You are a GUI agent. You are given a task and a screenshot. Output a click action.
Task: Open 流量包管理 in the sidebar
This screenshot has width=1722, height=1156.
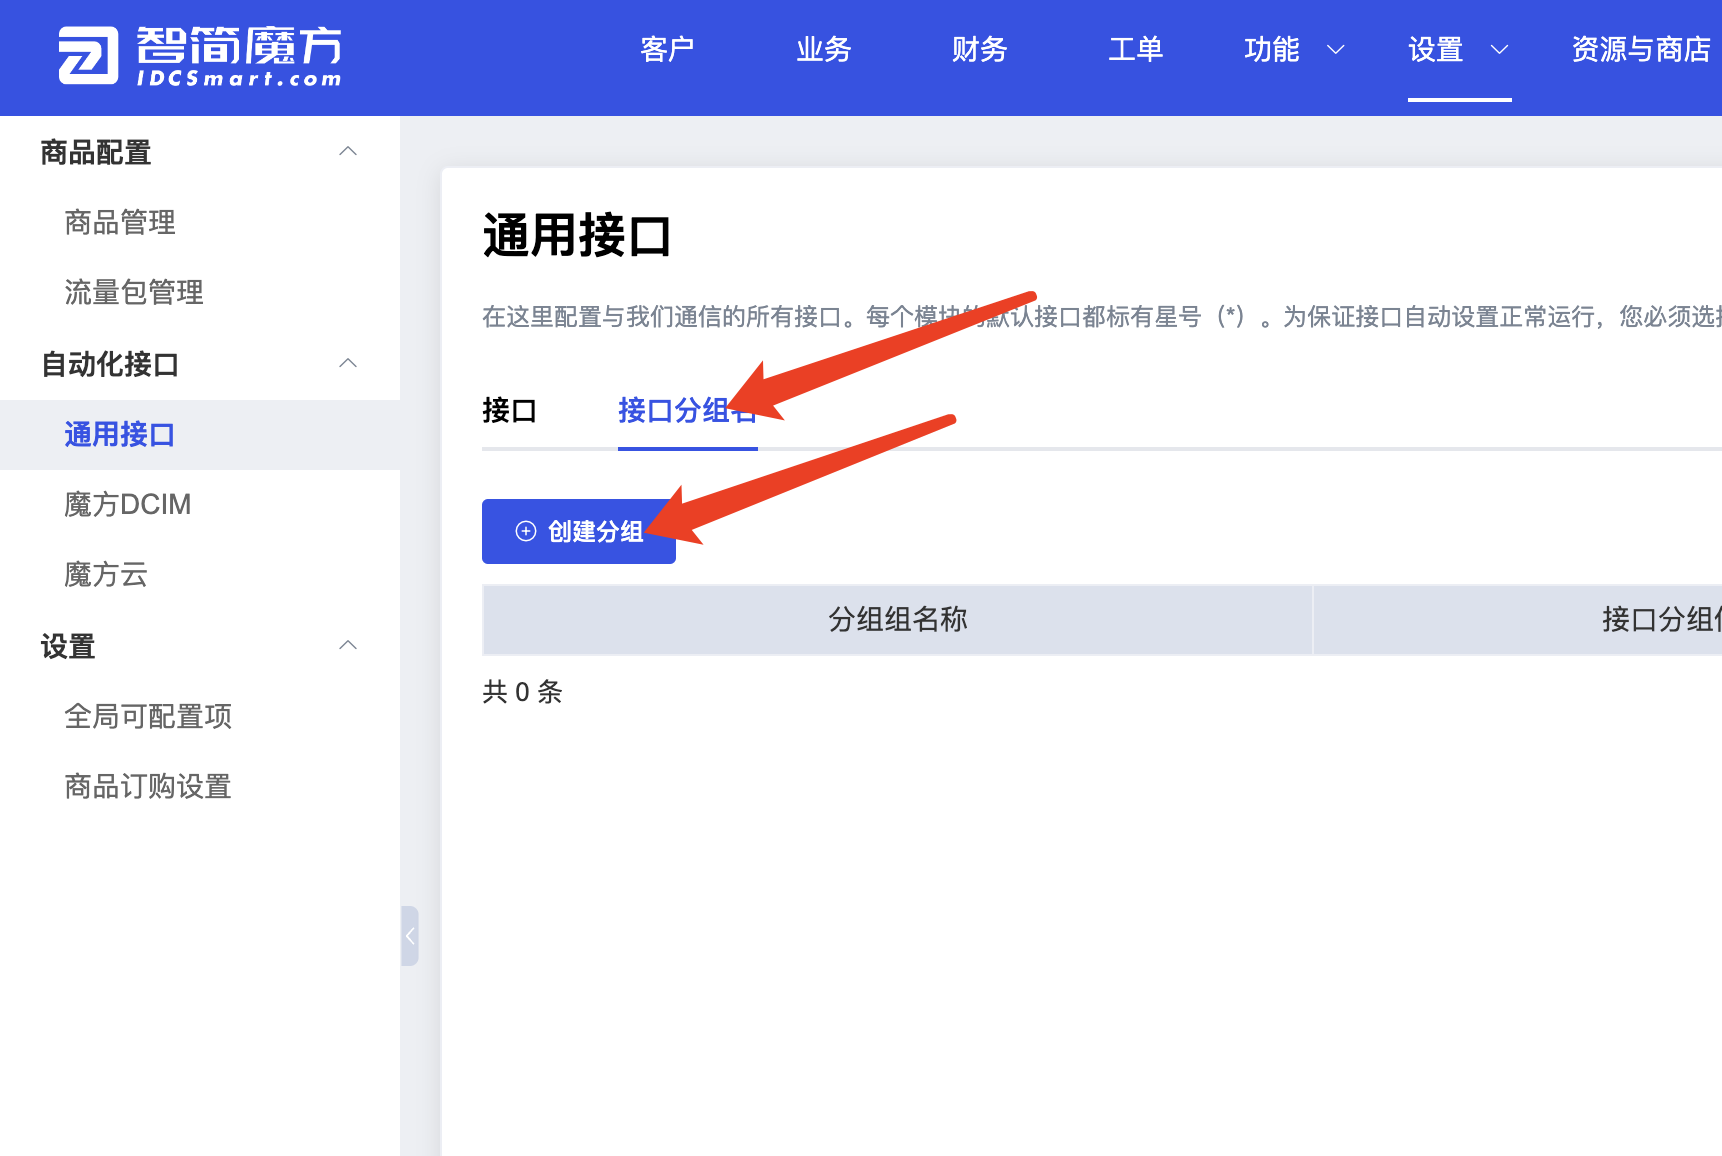click(x=134, y=292)
